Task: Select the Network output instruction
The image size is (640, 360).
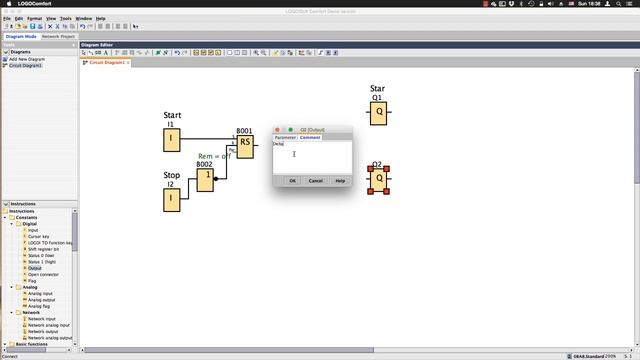Action: click(43, 332)
